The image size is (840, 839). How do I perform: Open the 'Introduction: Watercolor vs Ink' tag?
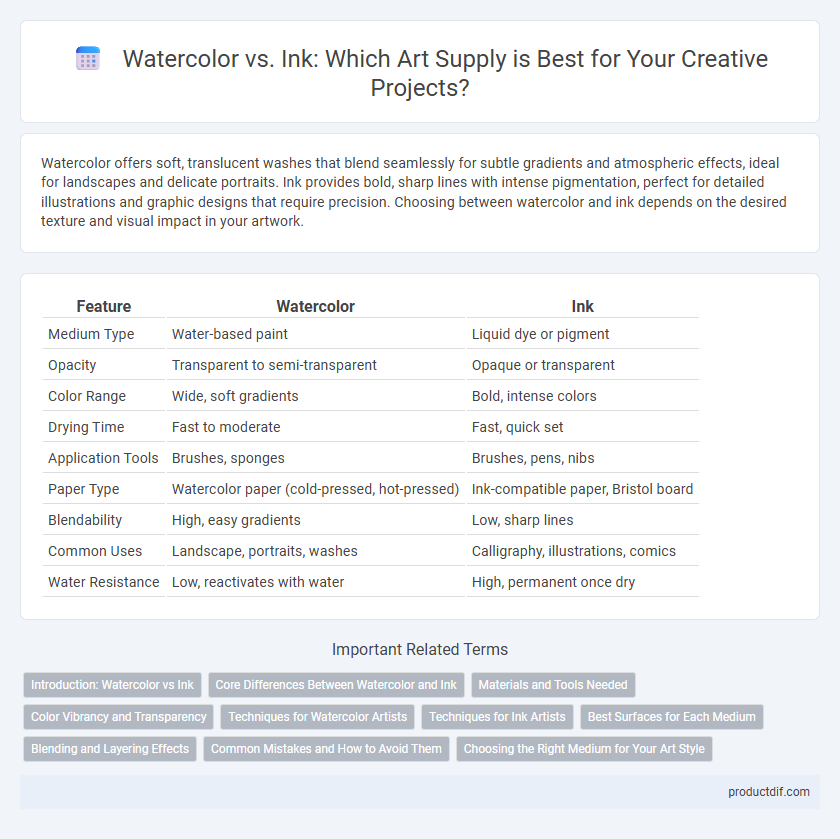click(x=112, y=685)
